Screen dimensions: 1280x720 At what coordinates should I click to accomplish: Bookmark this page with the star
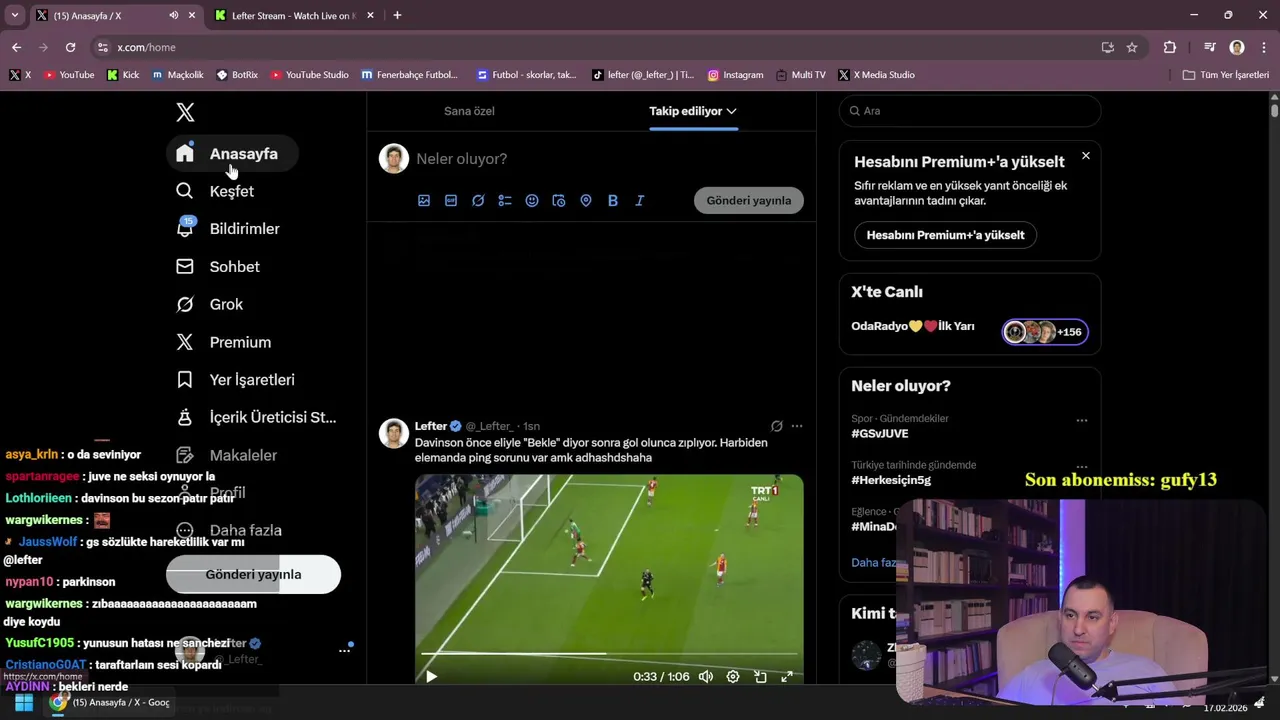click(1132, 47)
